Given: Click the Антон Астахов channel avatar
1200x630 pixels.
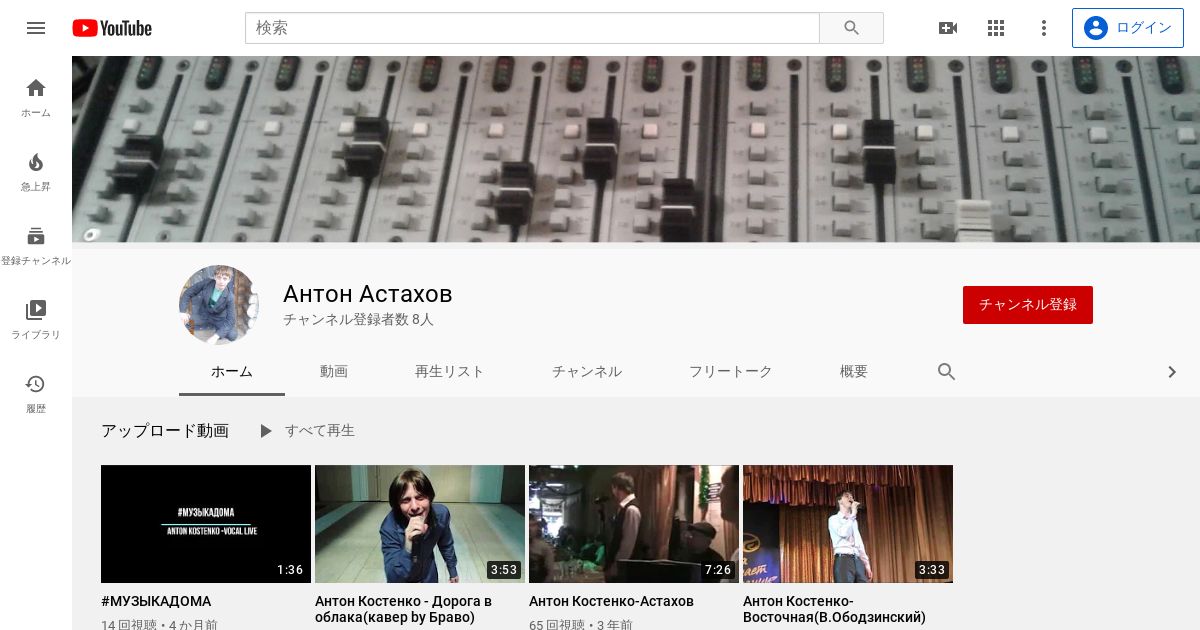Looking at the screenshot, I should 219,305.
